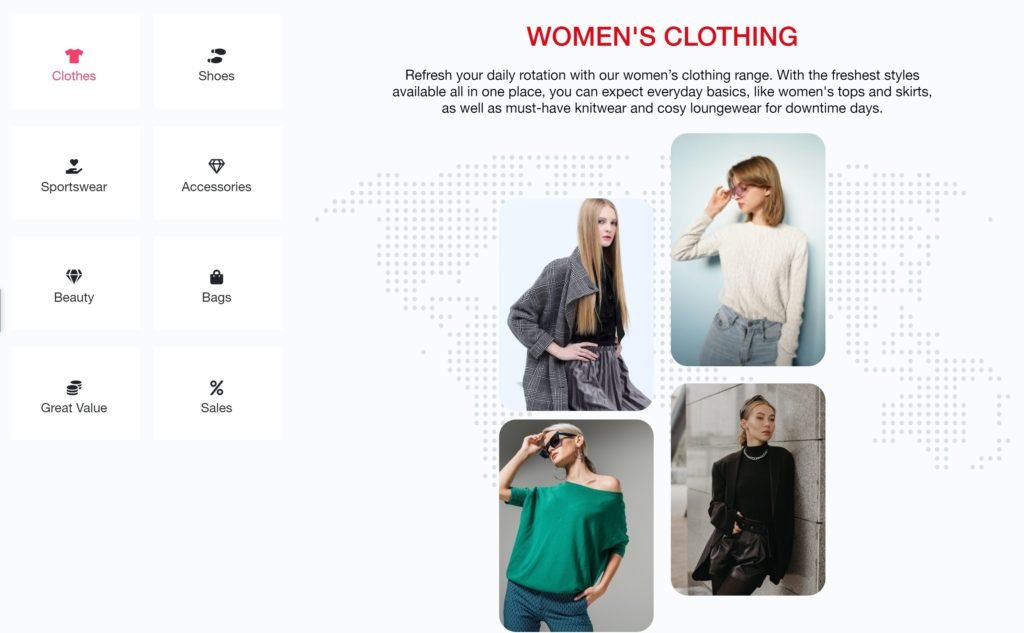This screenshot has width=1024, height=633.
Task: Select the shopping bag Bags icon
Action: tap(216, 277)
